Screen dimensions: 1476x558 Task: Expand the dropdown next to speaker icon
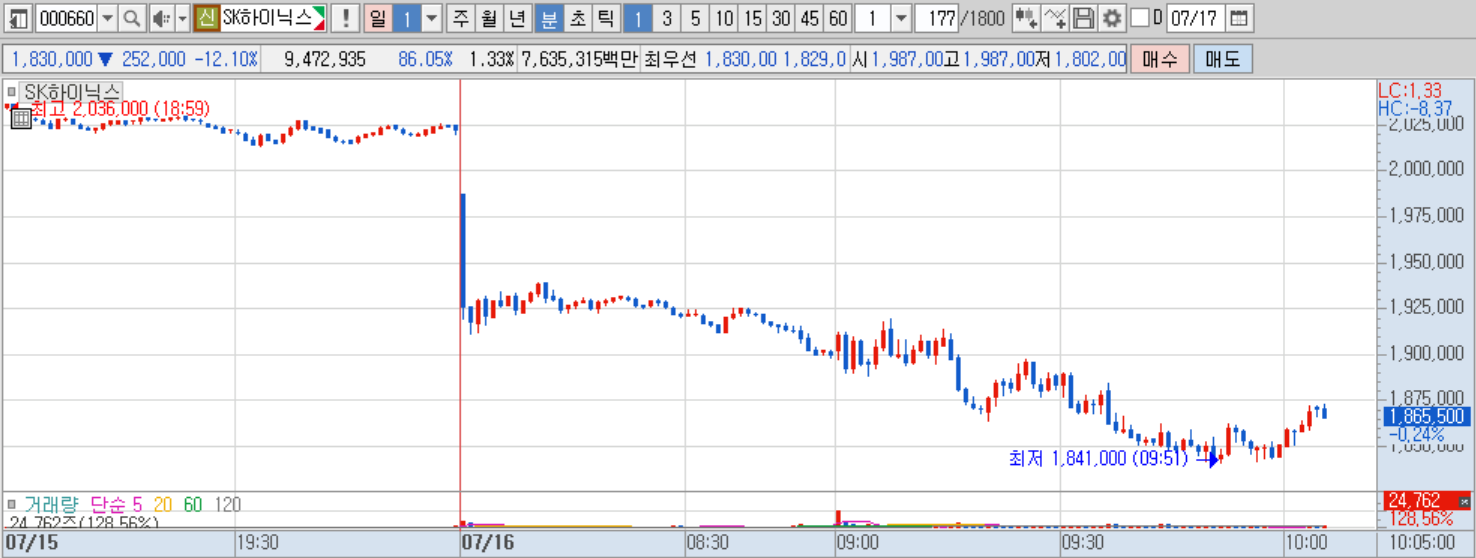pyautogui.click(x=182, y=18)
